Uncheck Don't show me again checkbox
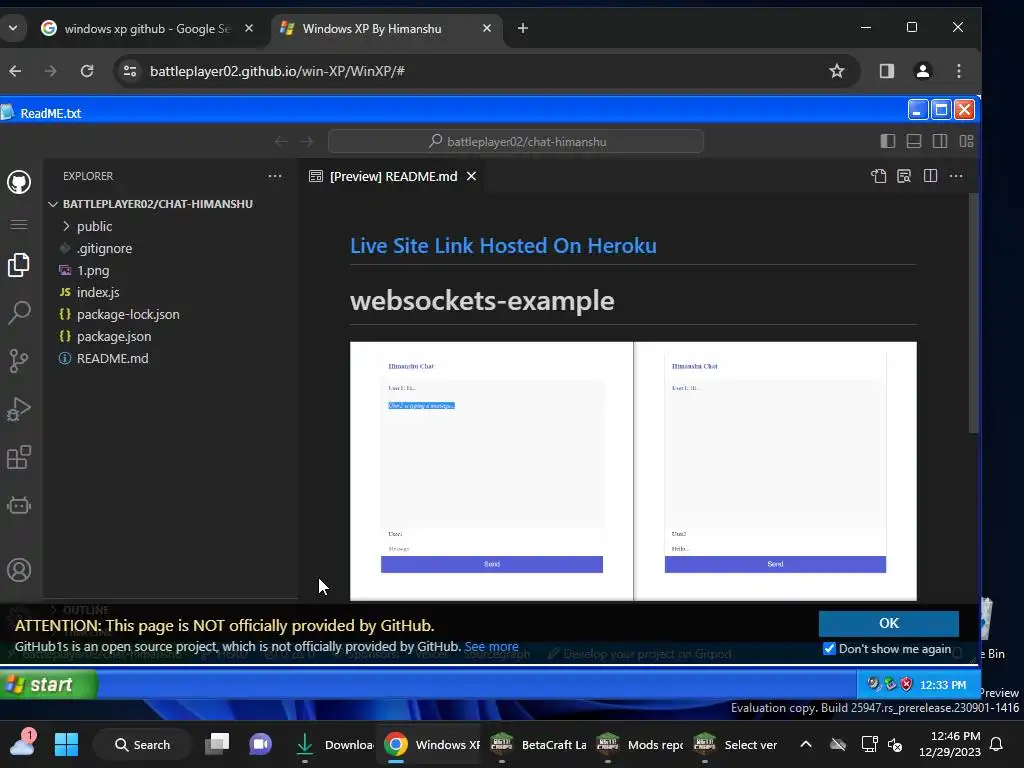This screenshot has height=768, width=1024. coord(829,648)
